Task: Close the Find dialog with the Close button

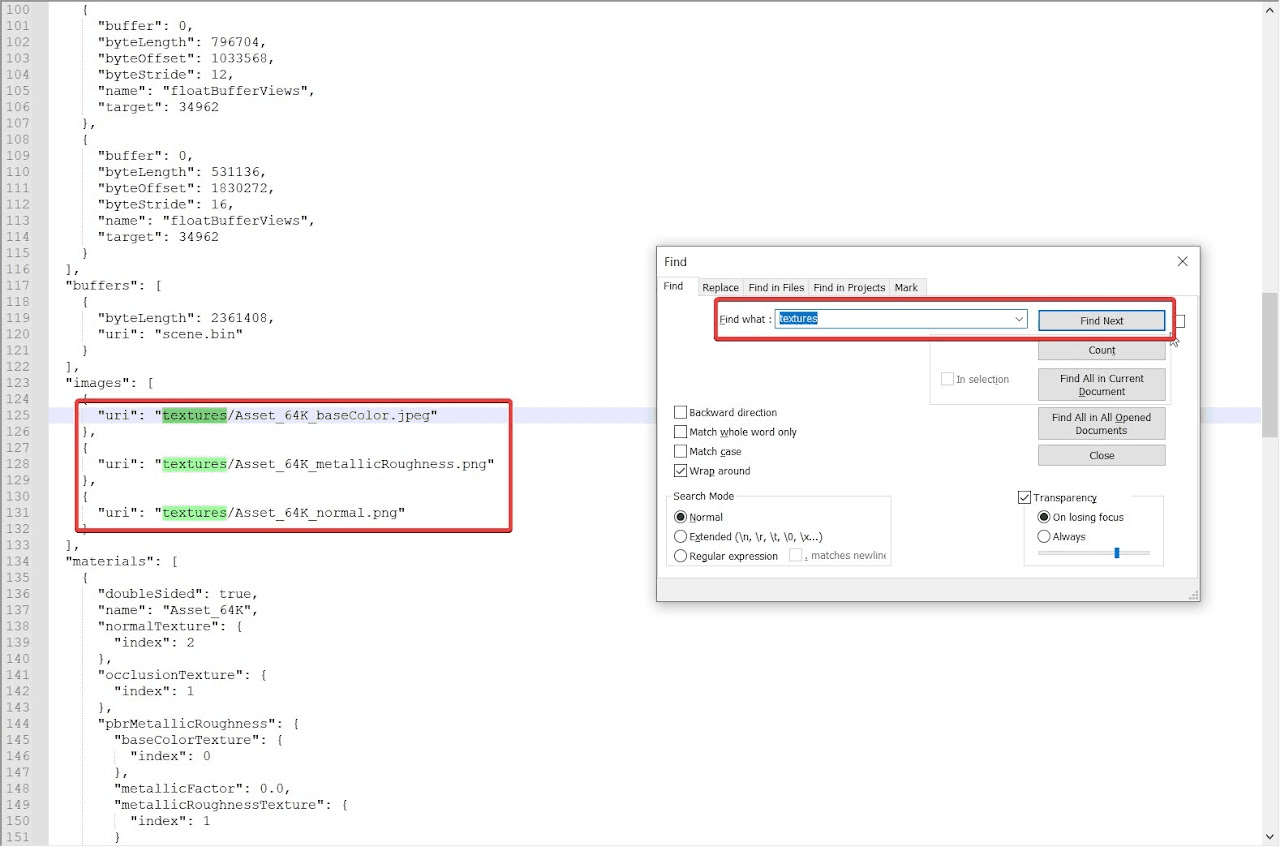Action: pos(1101,455)
